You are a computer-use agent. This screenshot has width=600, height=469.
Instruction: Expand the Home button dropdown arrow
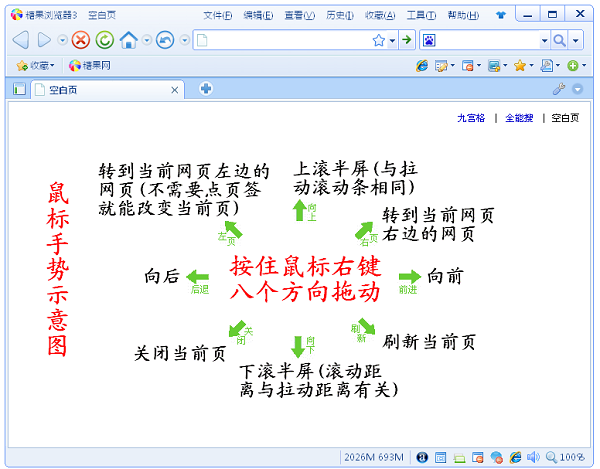tap(146, 40)
